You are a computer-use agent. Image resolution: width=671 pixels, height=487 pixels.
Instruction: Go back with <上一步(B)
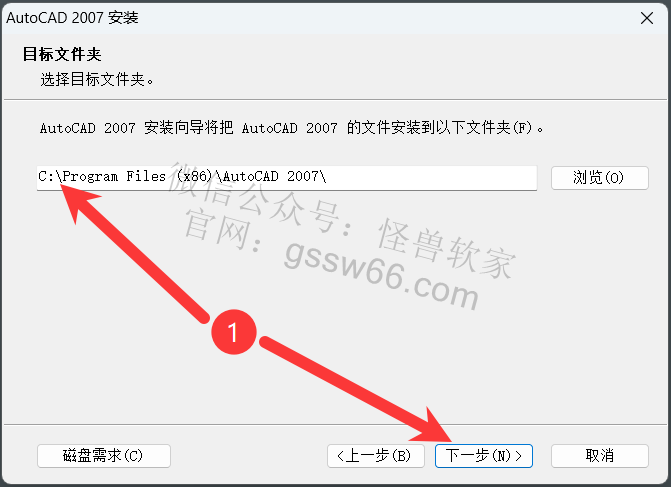pos(376,456)
